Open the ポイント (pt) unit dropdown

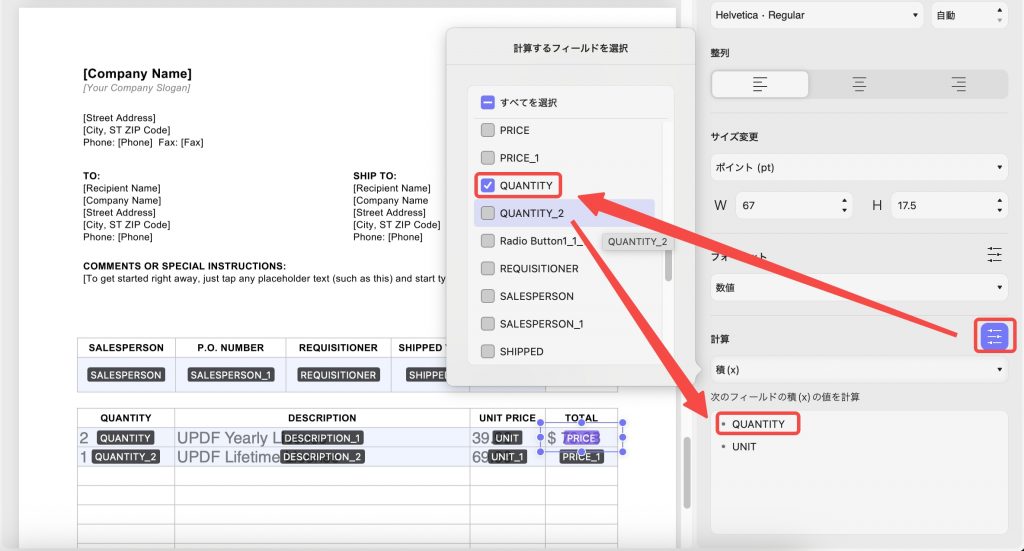[x=859, y=167]
